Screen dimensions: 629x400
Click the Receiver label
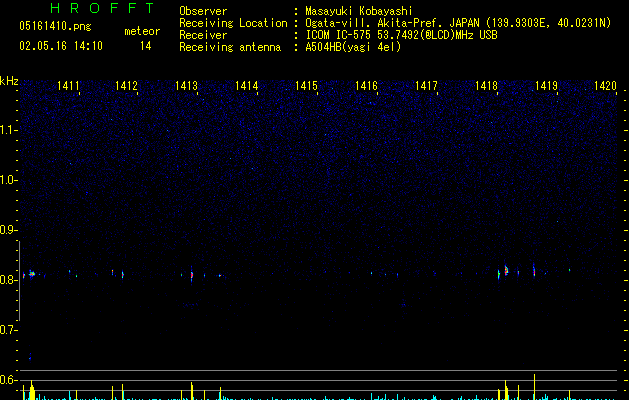203,35
